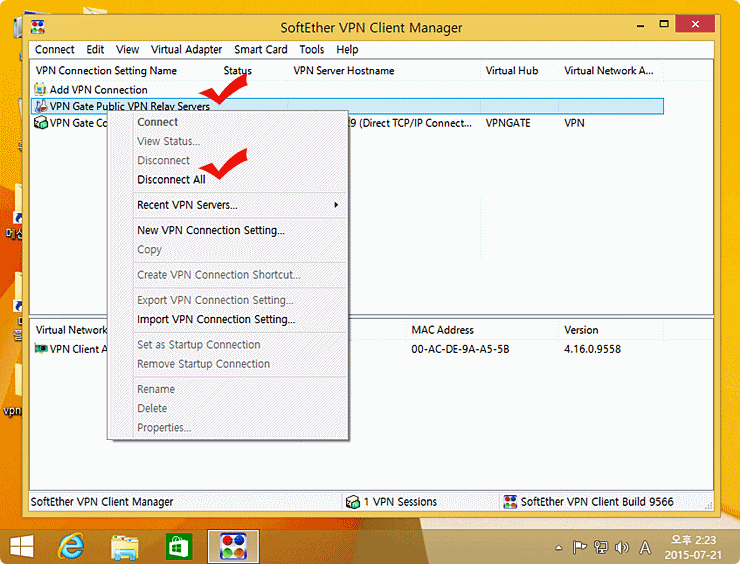Choose Import VPN Connection Setting...
The image size is (740, 564).
[228, 320]
